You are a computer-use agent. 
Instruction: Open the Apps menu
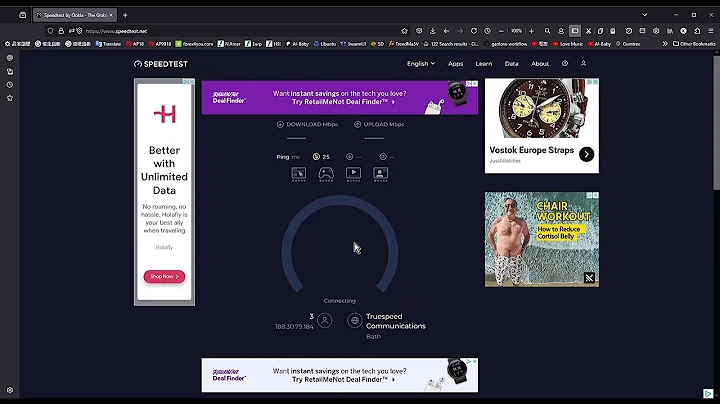tap(456, 64)
